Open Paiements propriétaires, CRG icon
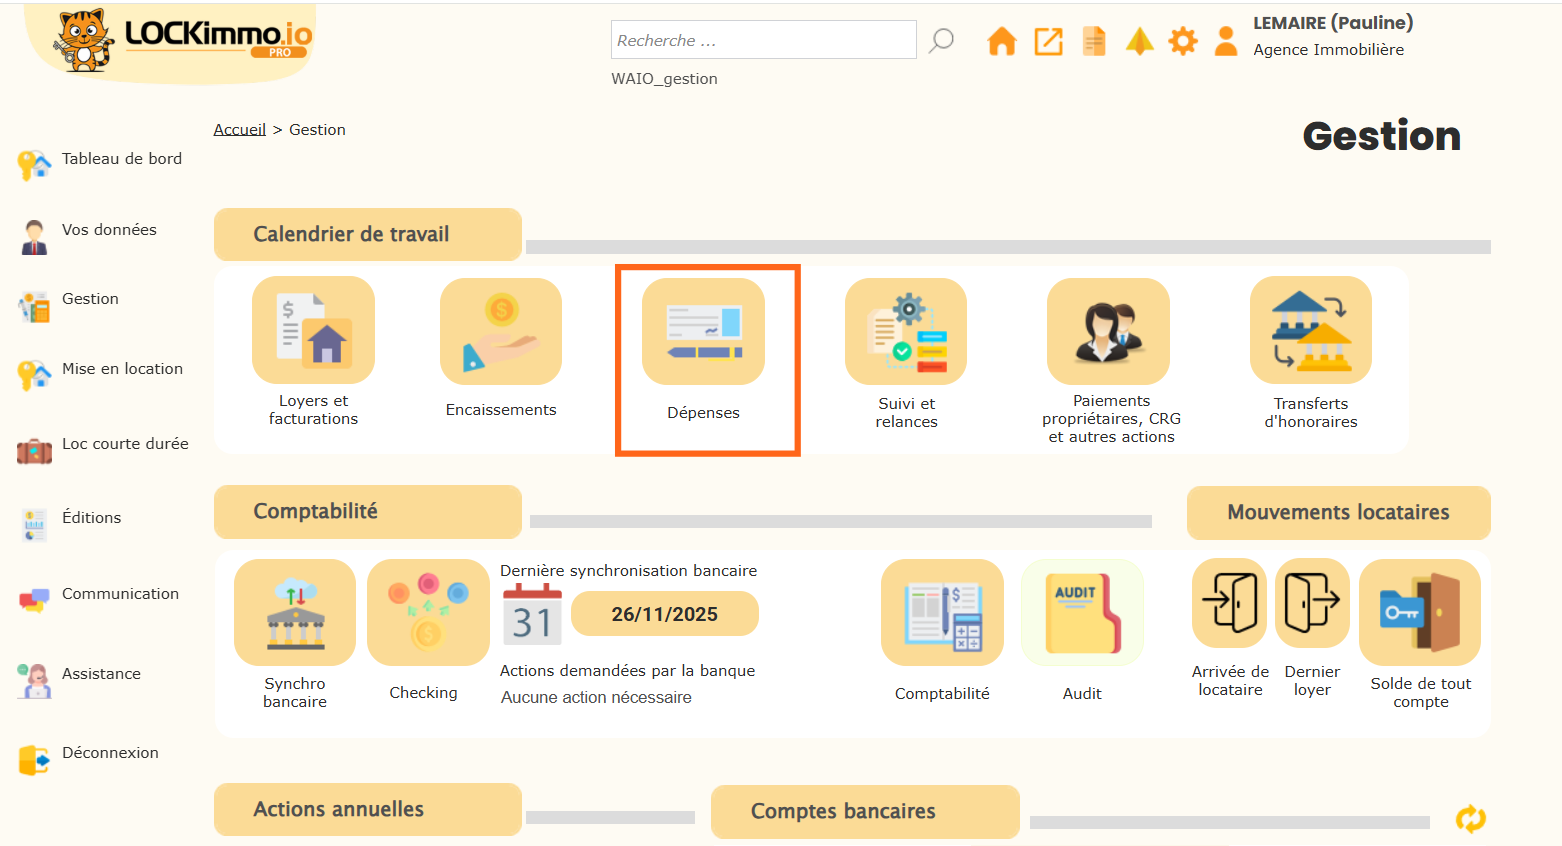 coord(1108,331)
